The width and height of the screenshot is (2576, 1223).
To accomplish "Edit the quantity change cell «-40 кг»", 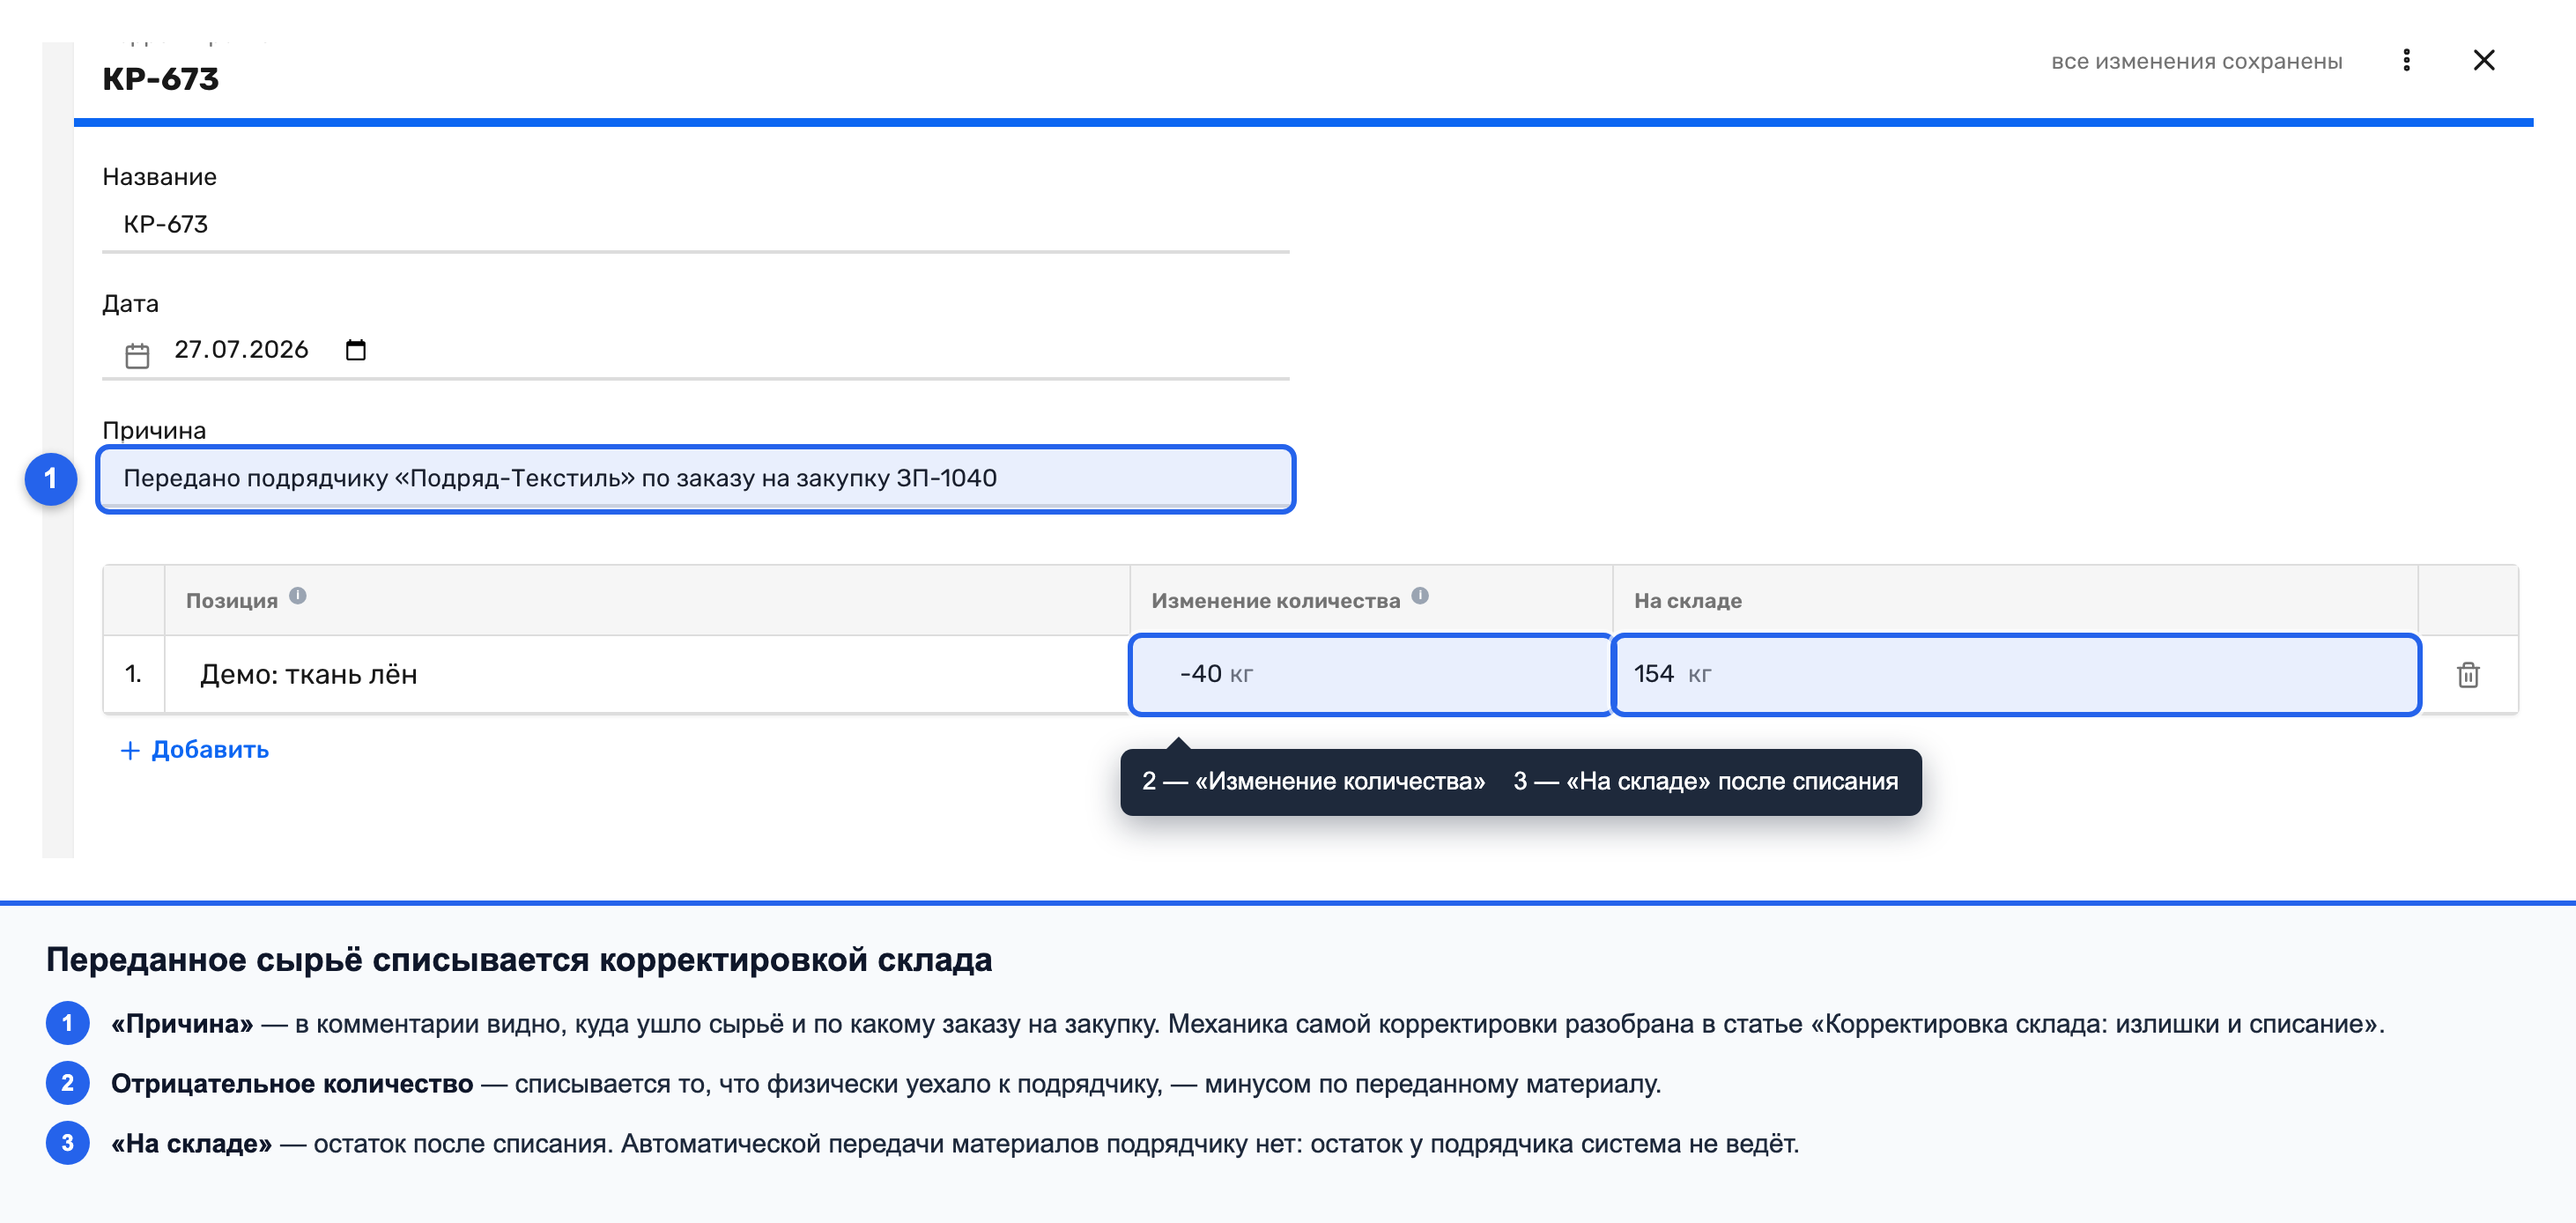I will [x=1370, y=675].
